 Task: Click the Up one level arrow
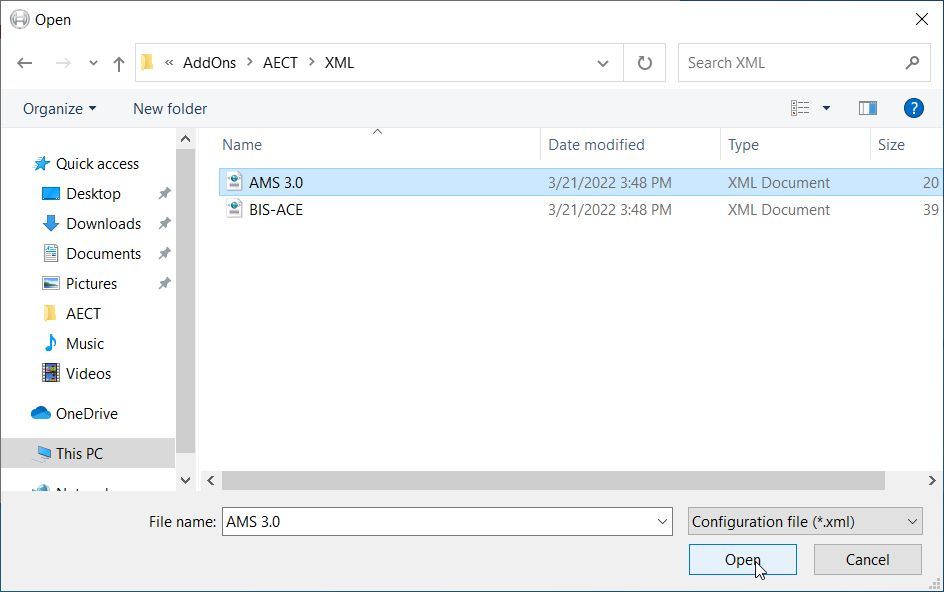click(119, 63)
